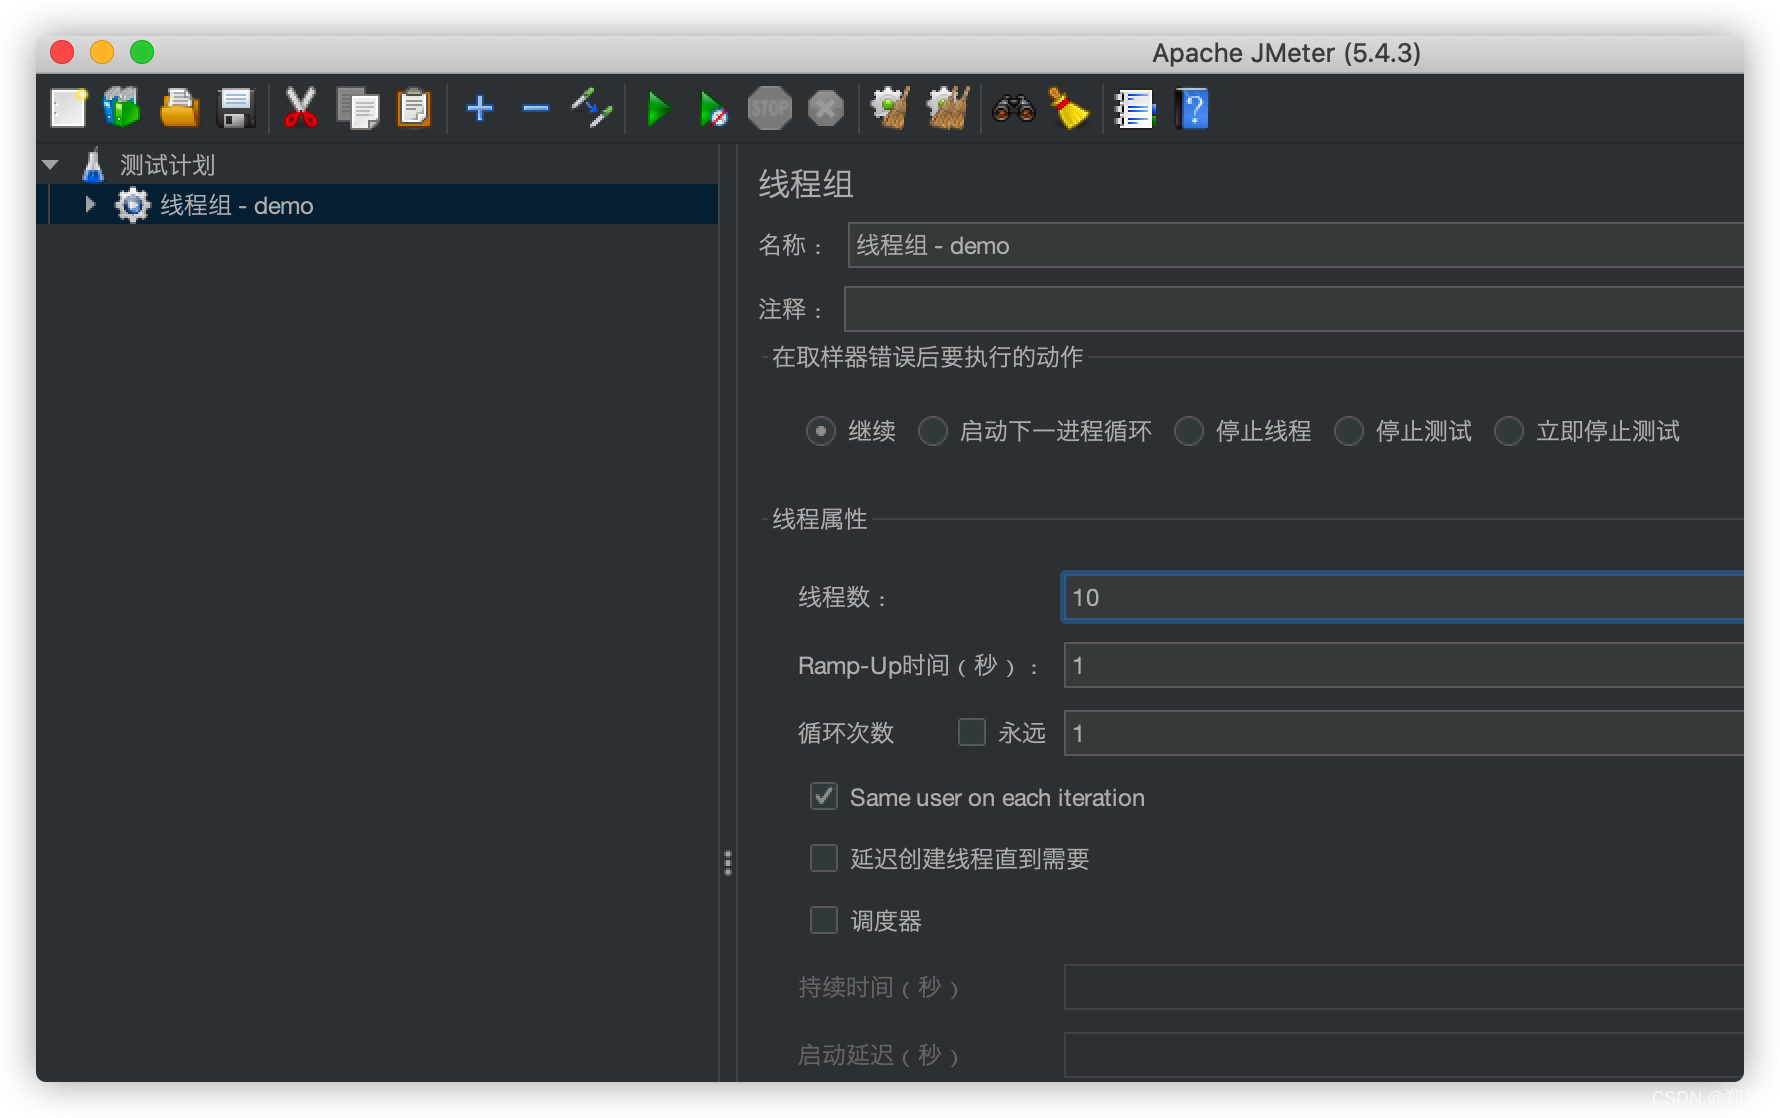
Task: Click the Toggle enable/disable icon
Action: (x=592, y=108)
